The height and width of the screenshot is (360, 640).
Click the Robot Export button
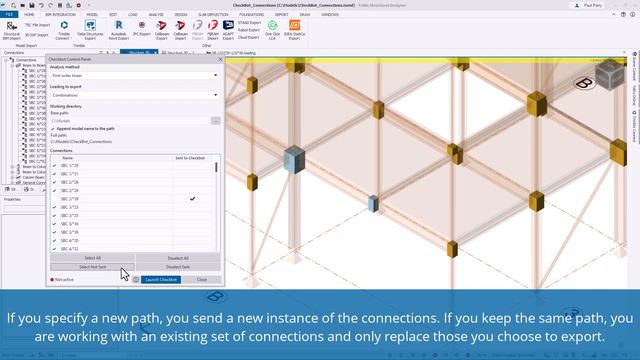[x=249, y=30]
